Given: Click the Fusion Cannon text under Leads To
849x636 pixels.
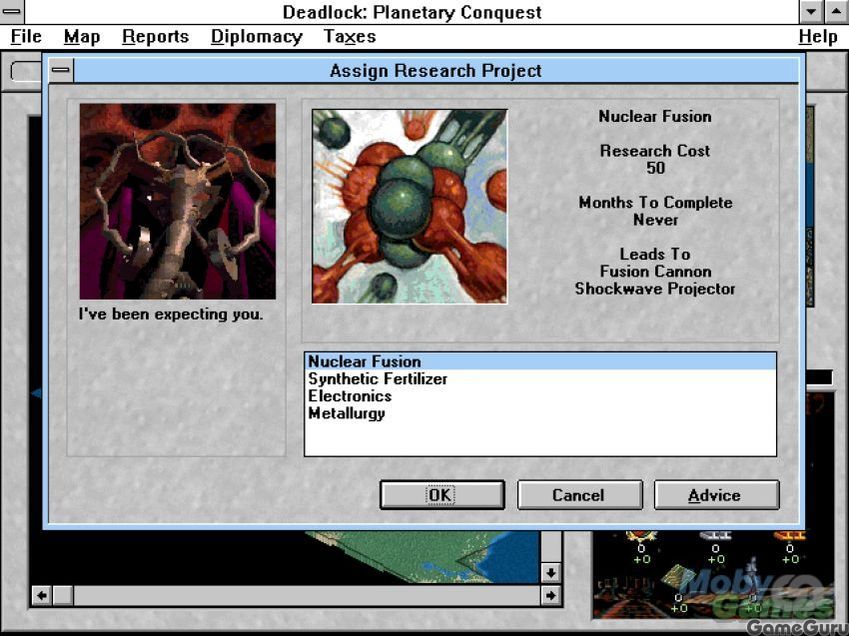Looking at the screenshot, I should pyautogui.click(x=655, y=271).
